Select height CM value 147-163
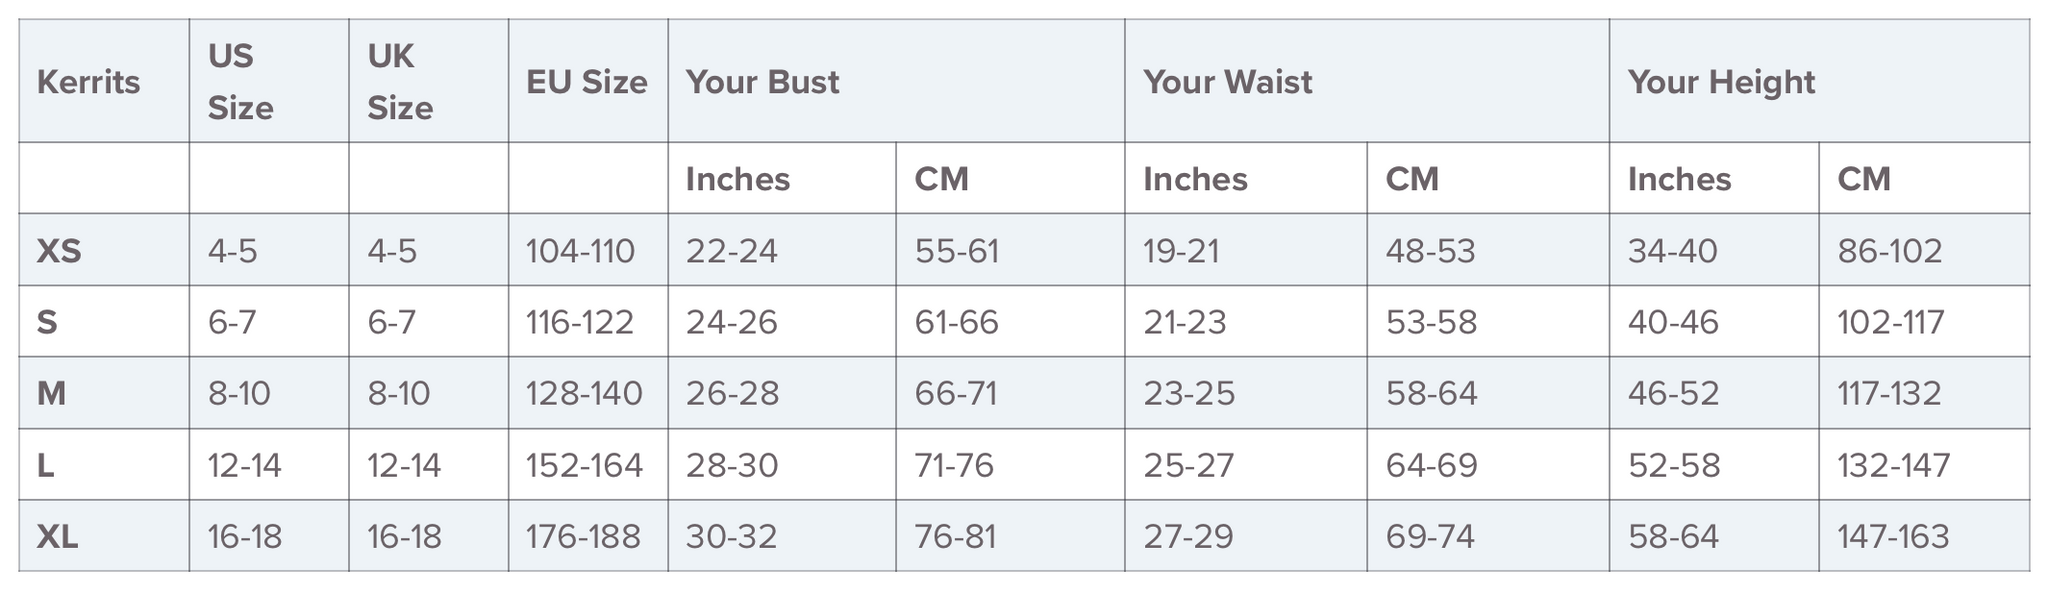 pos(1893,537)
